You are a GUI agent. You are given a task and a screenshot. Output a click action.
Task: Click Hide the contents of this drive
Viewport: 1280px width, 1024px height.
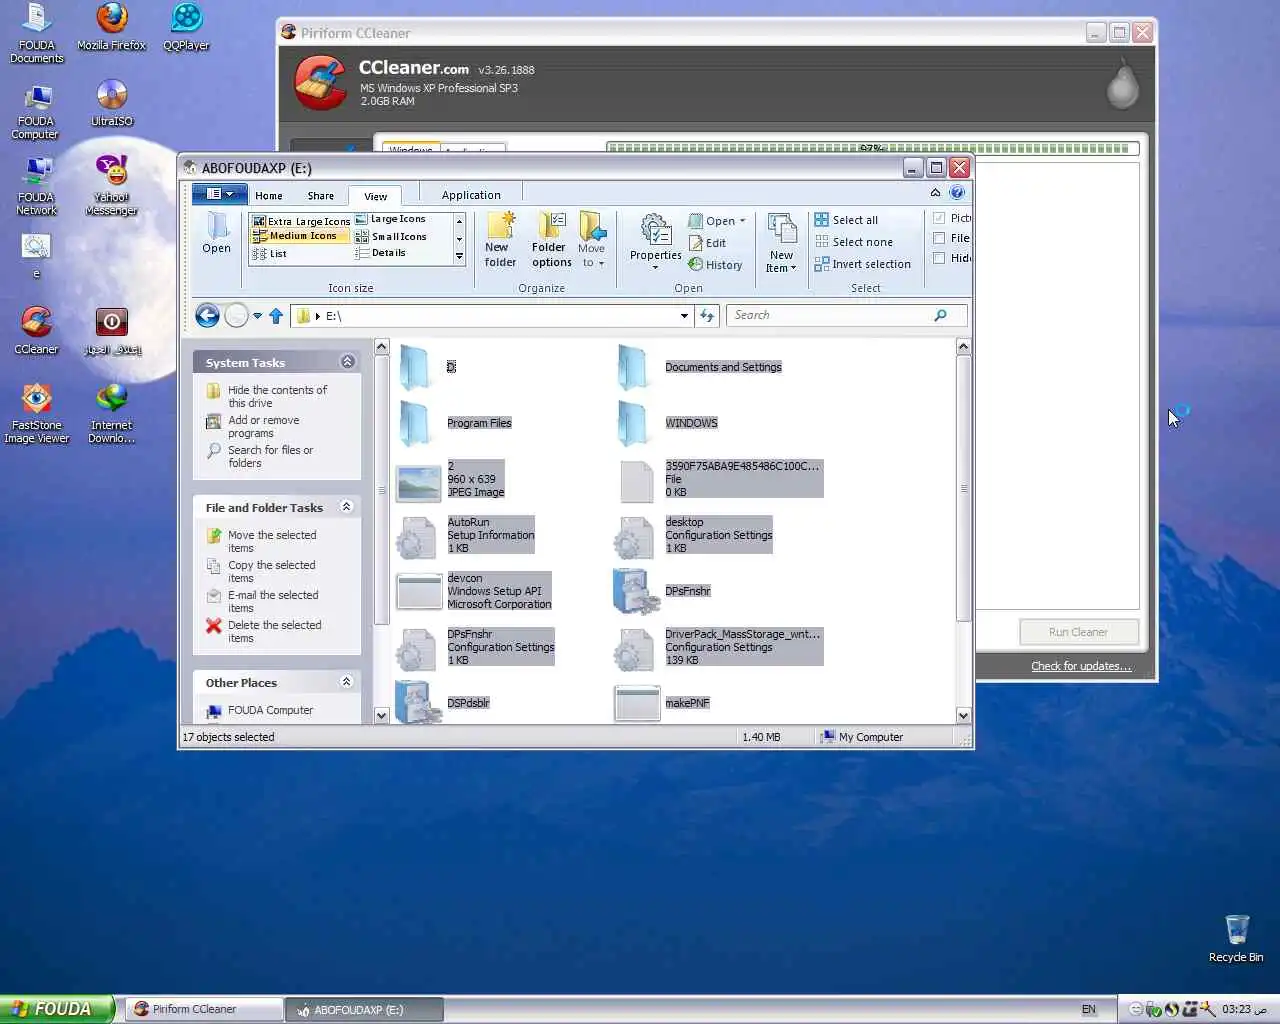point(277,397)
